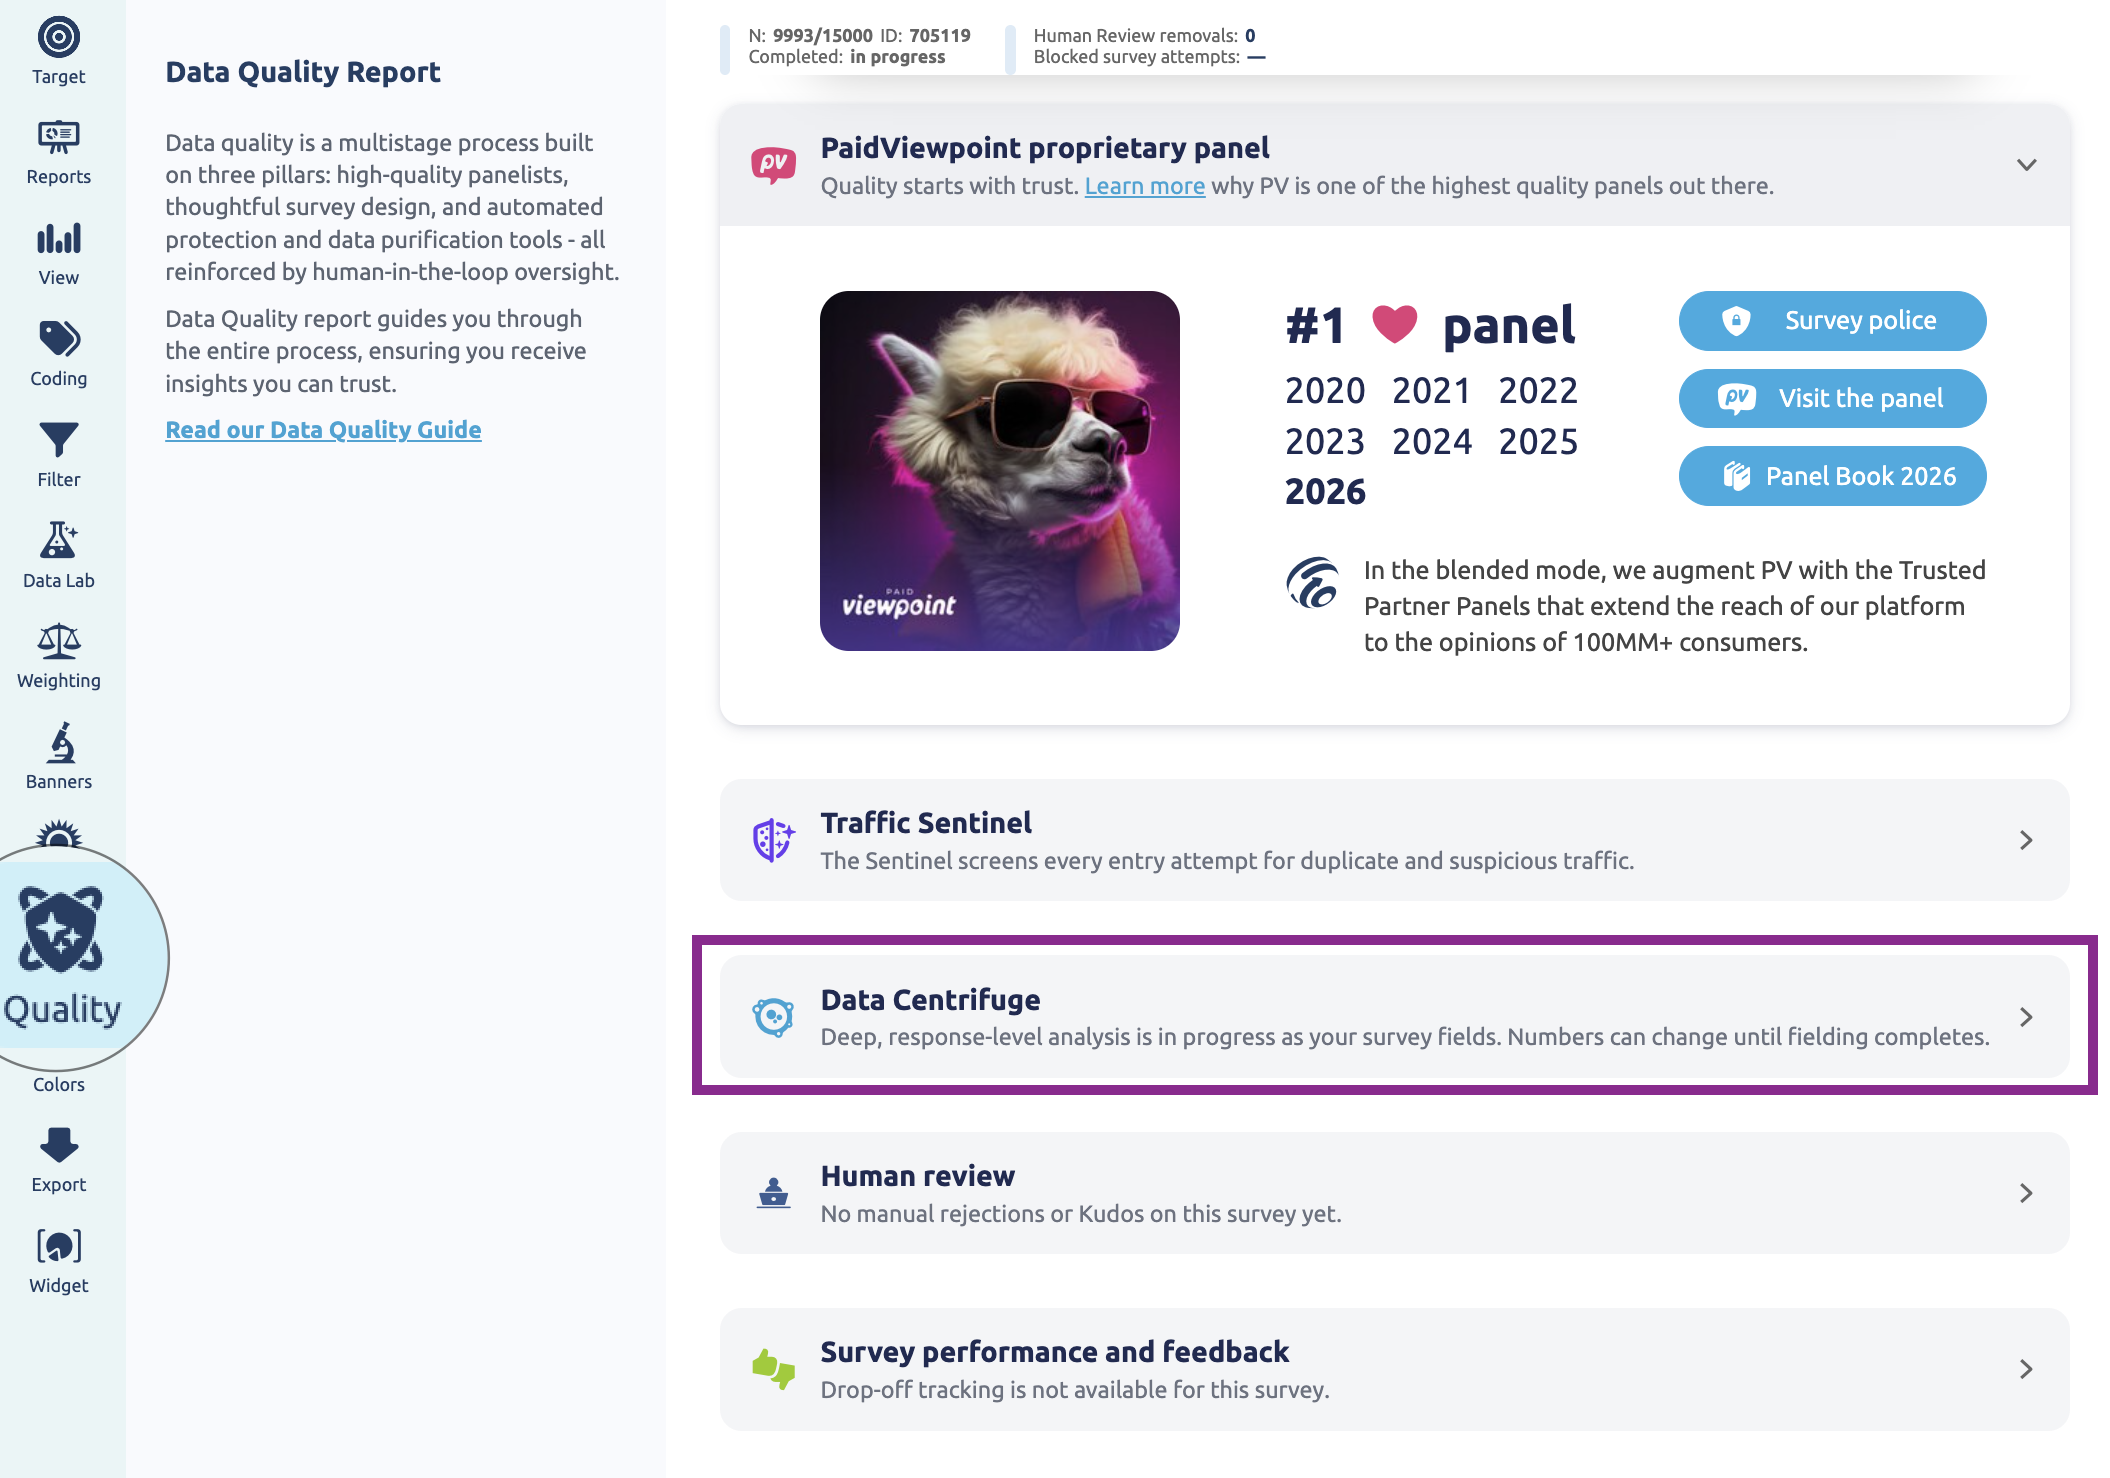2110x1478 pixels.
Task: Click the Export download icon
Action: tap(58, 1145)
